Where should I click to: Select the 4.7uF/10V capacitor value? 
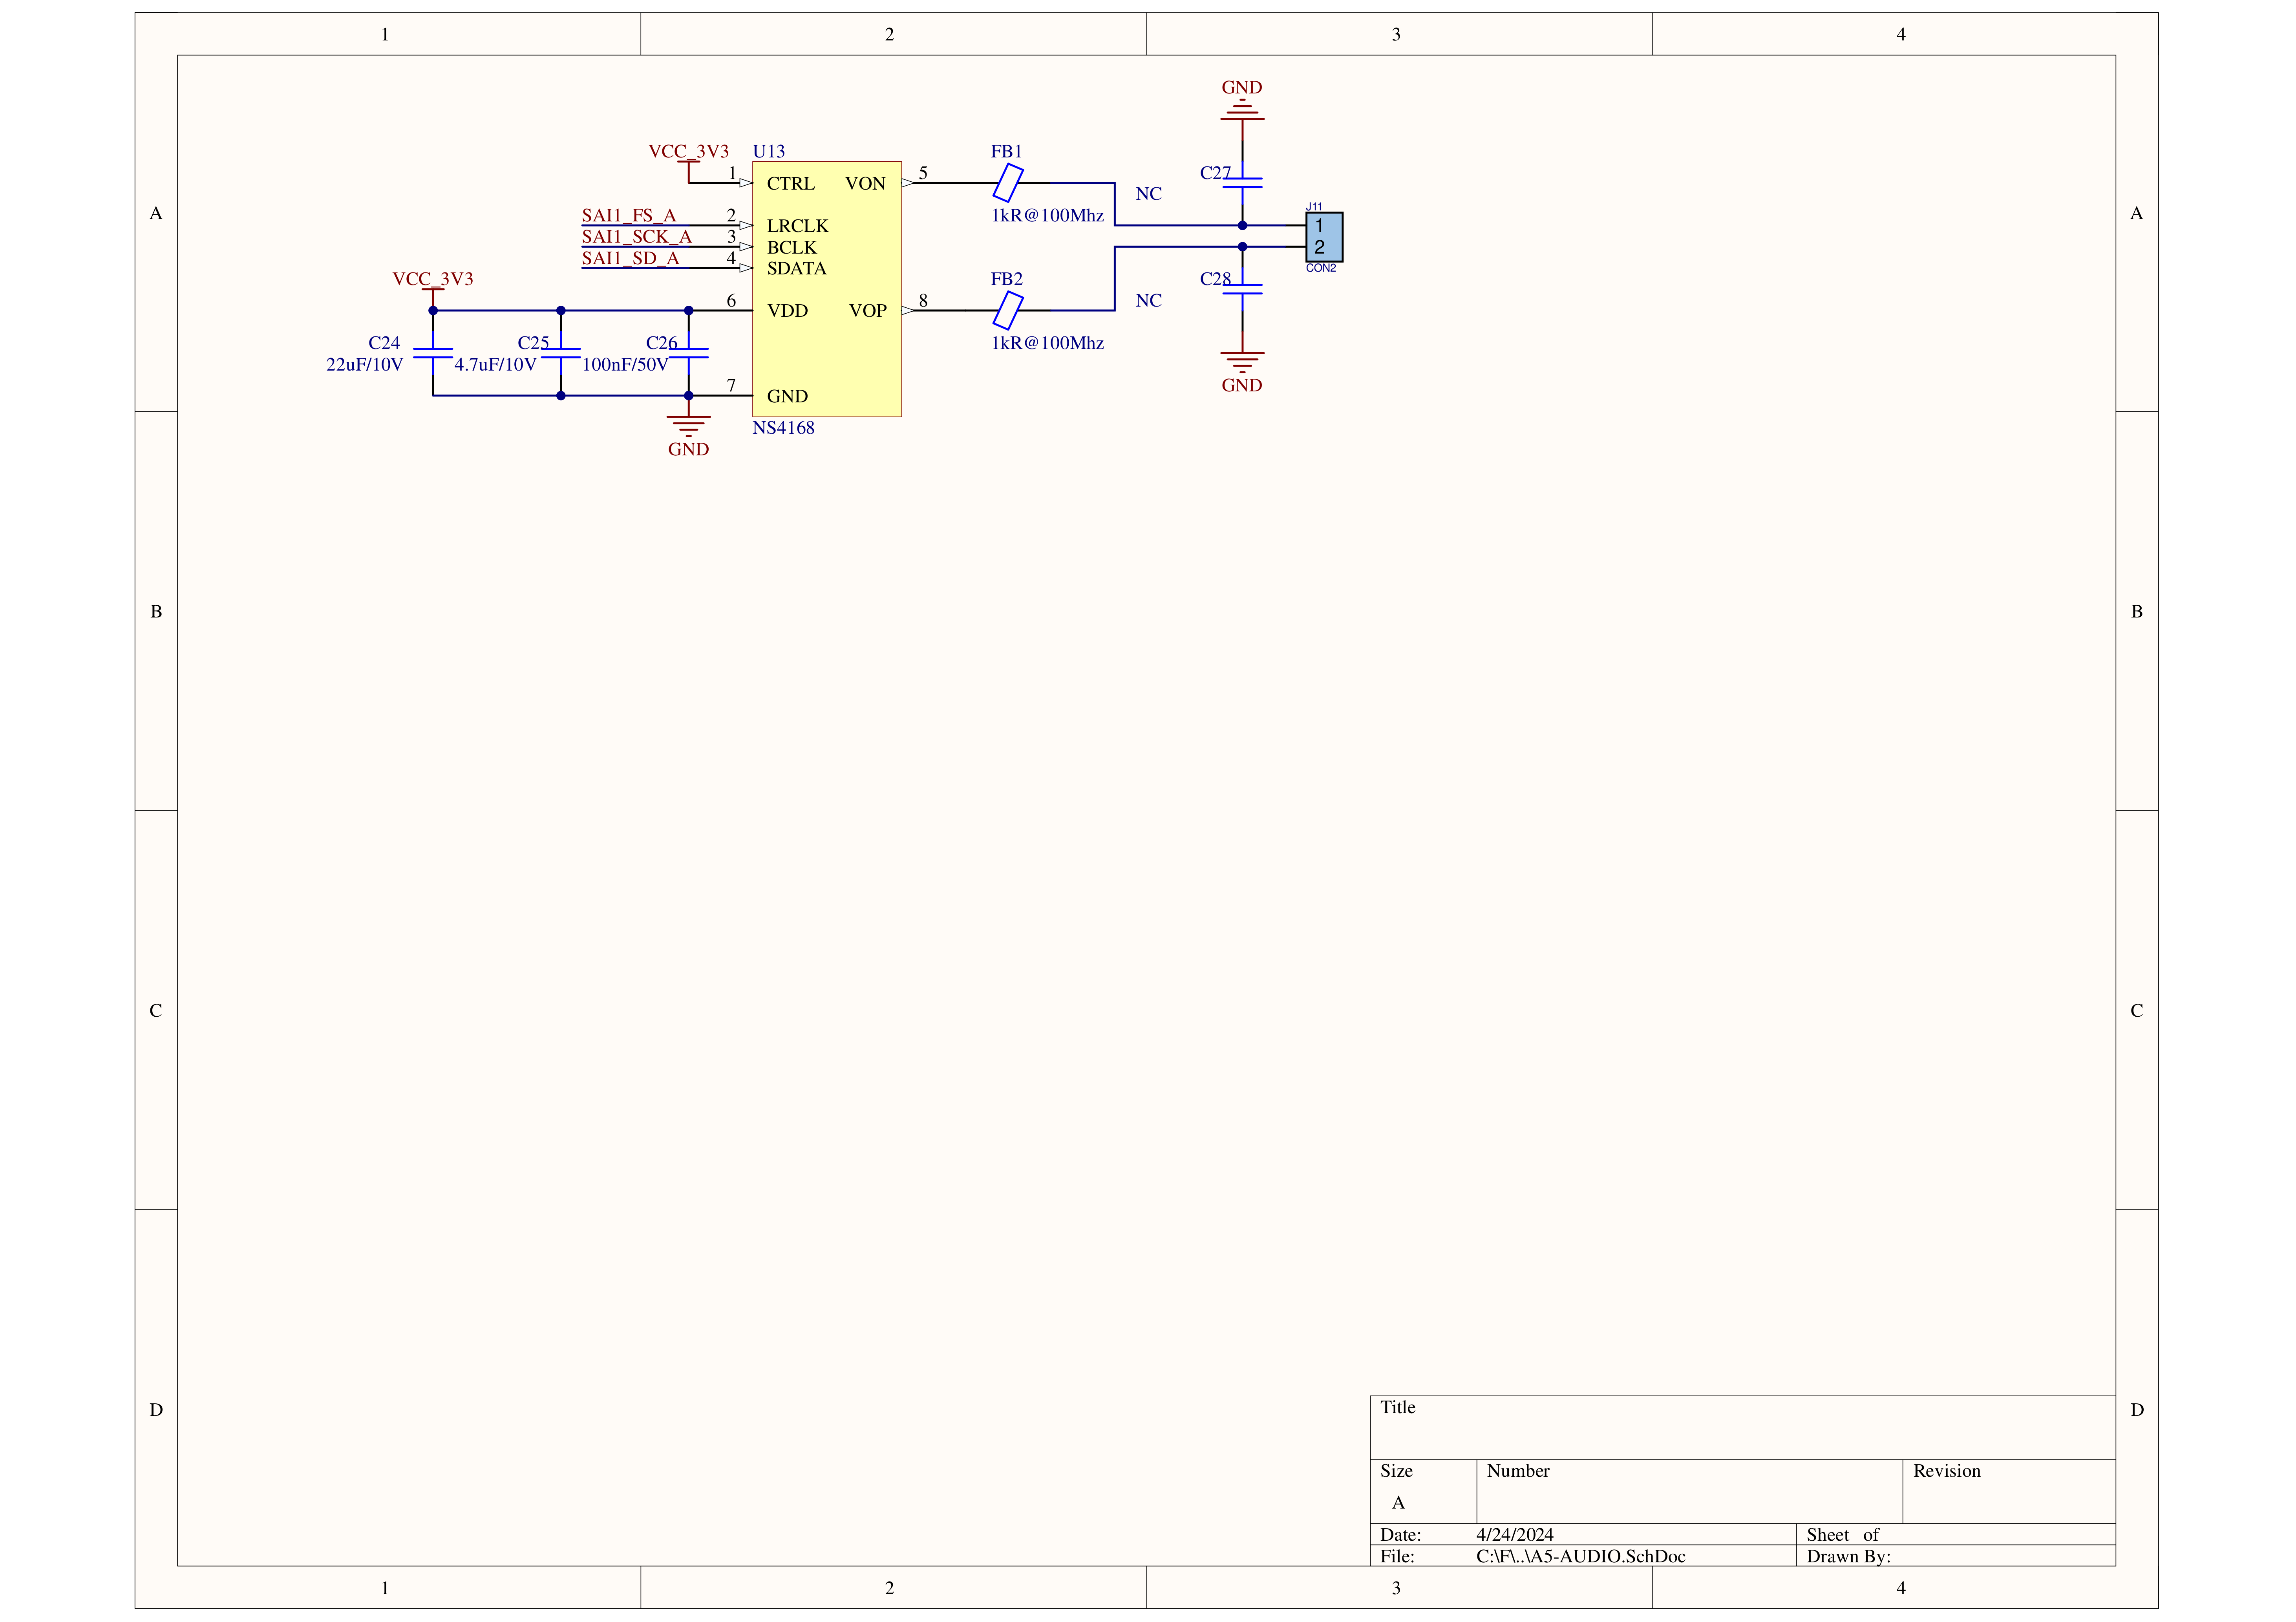[x=496, y=365]
